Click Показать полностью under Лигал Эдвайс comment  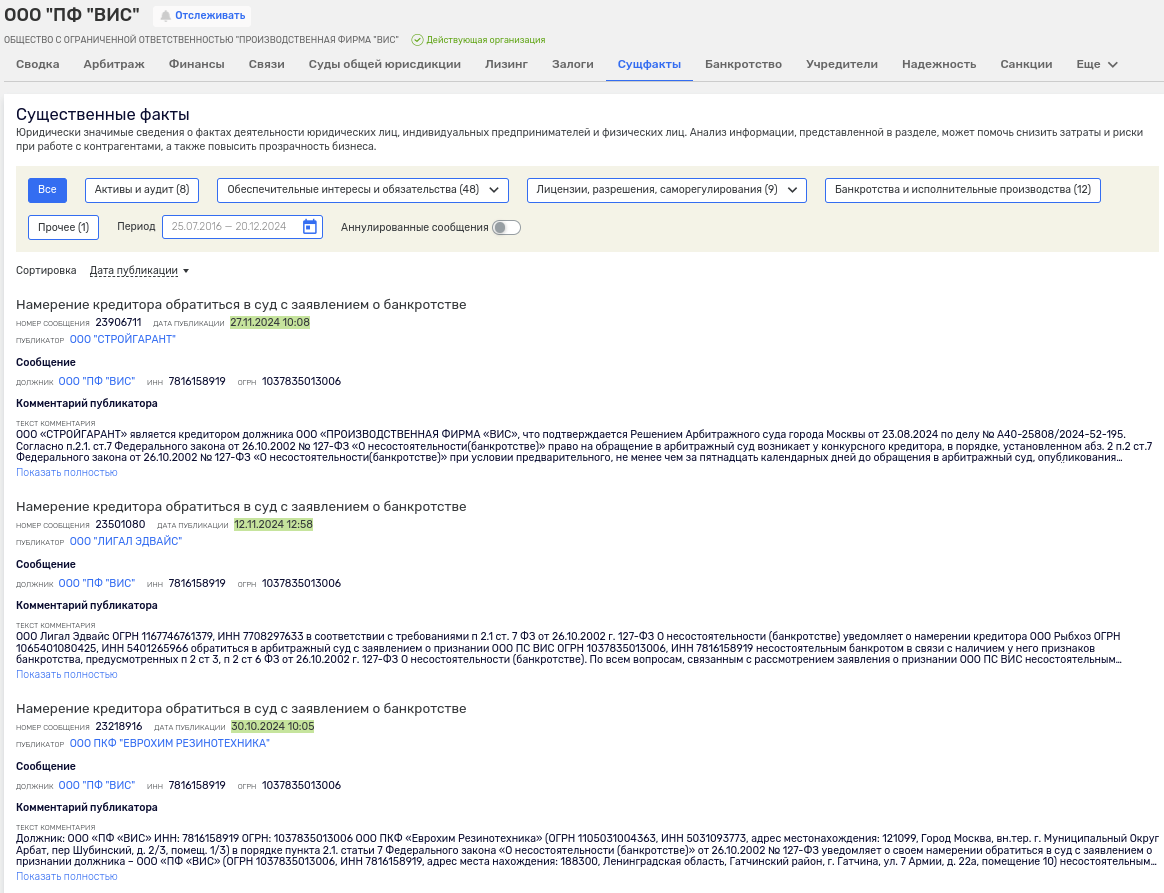coord(67,674)
